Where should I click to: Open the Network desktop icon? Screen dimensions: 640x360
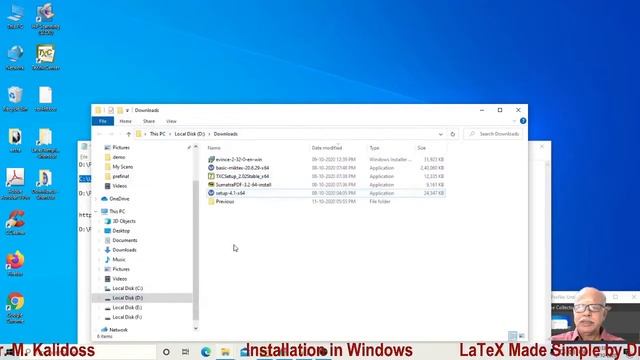pyautogui.click(x=15, y=57)
